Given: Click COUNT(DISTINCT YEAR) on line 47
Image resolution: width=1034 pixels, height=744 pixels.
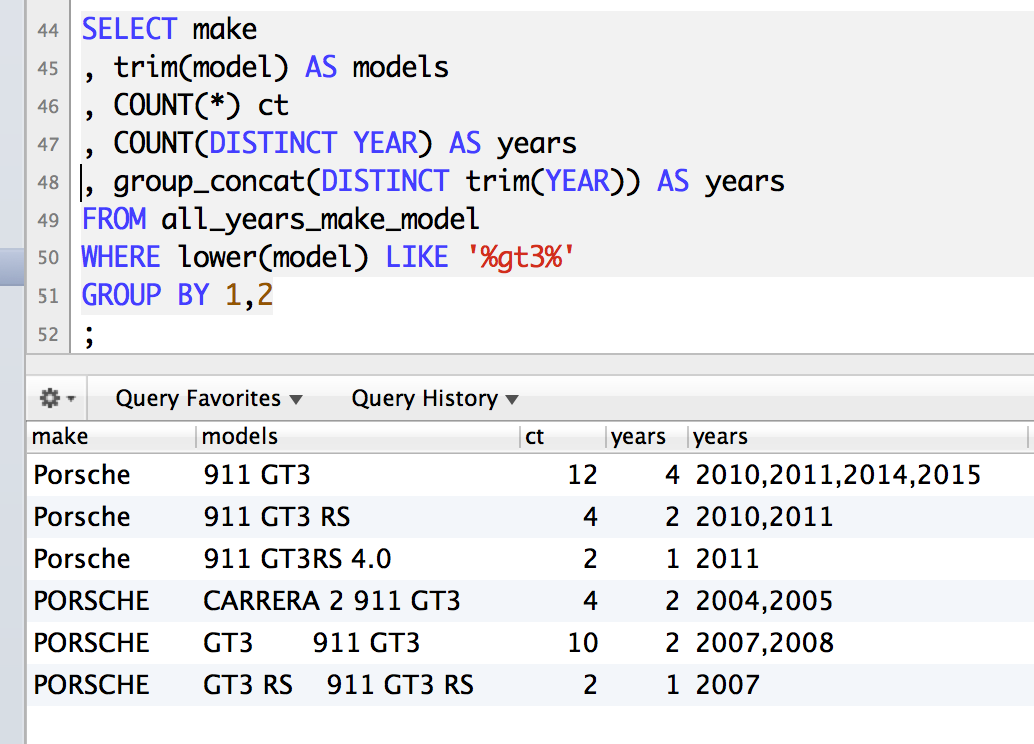Looking at the screenshot, I should click(273, 143).
